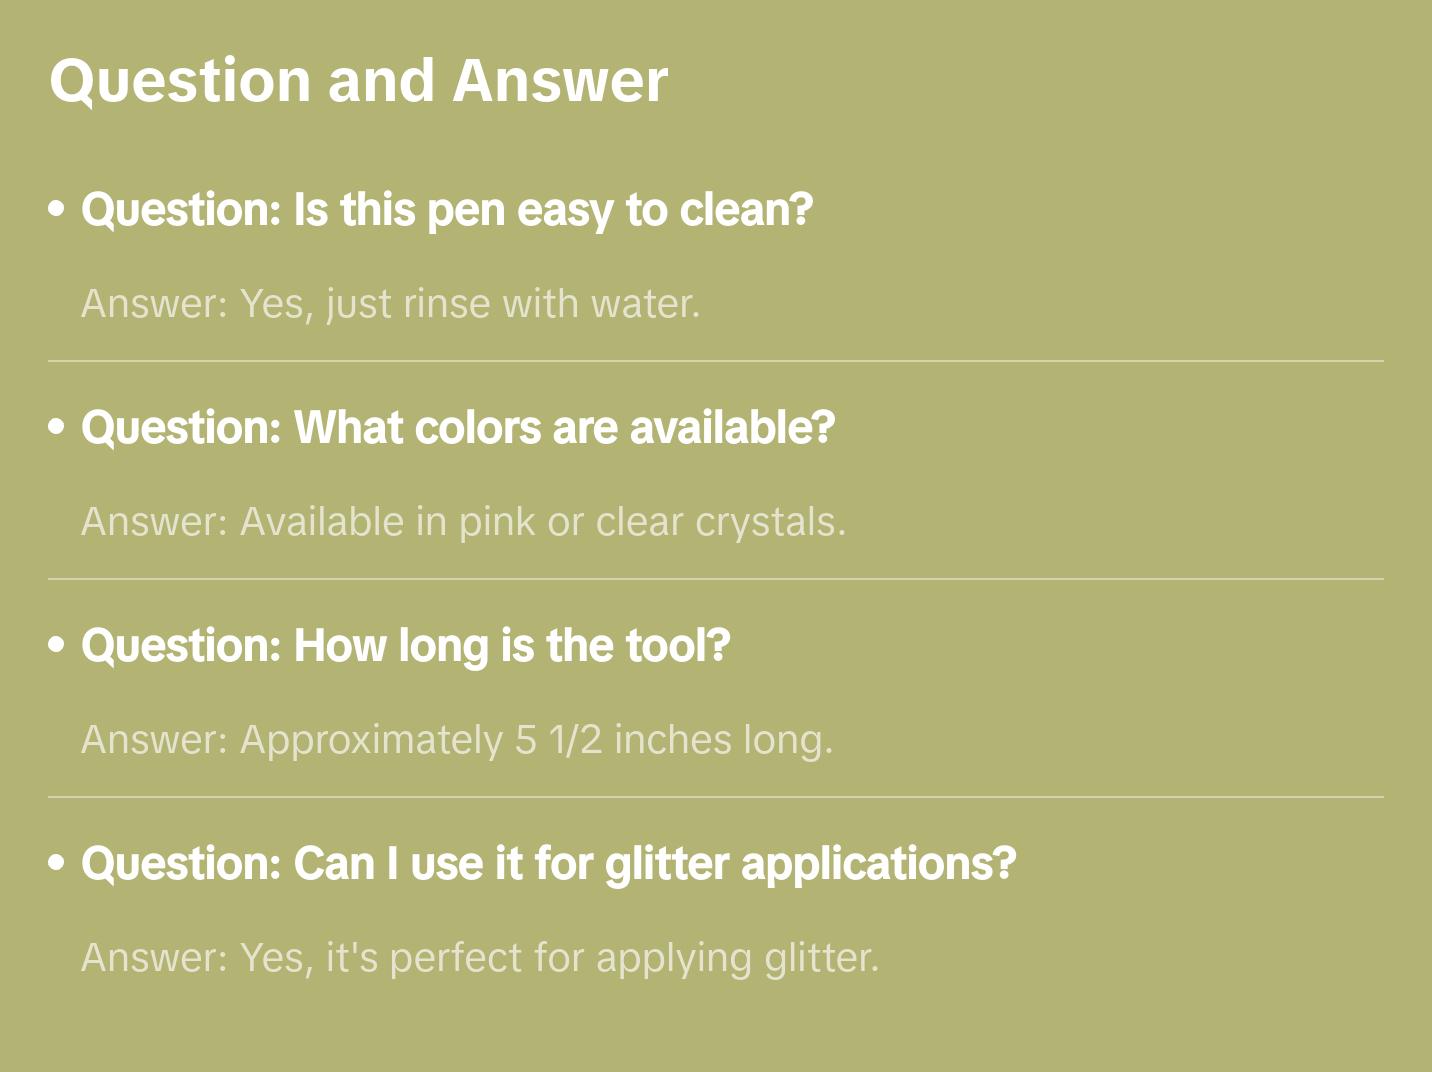Click the divider below the tool length answer
This screenshot has height=1072, width=1432.
click(716, 797)
